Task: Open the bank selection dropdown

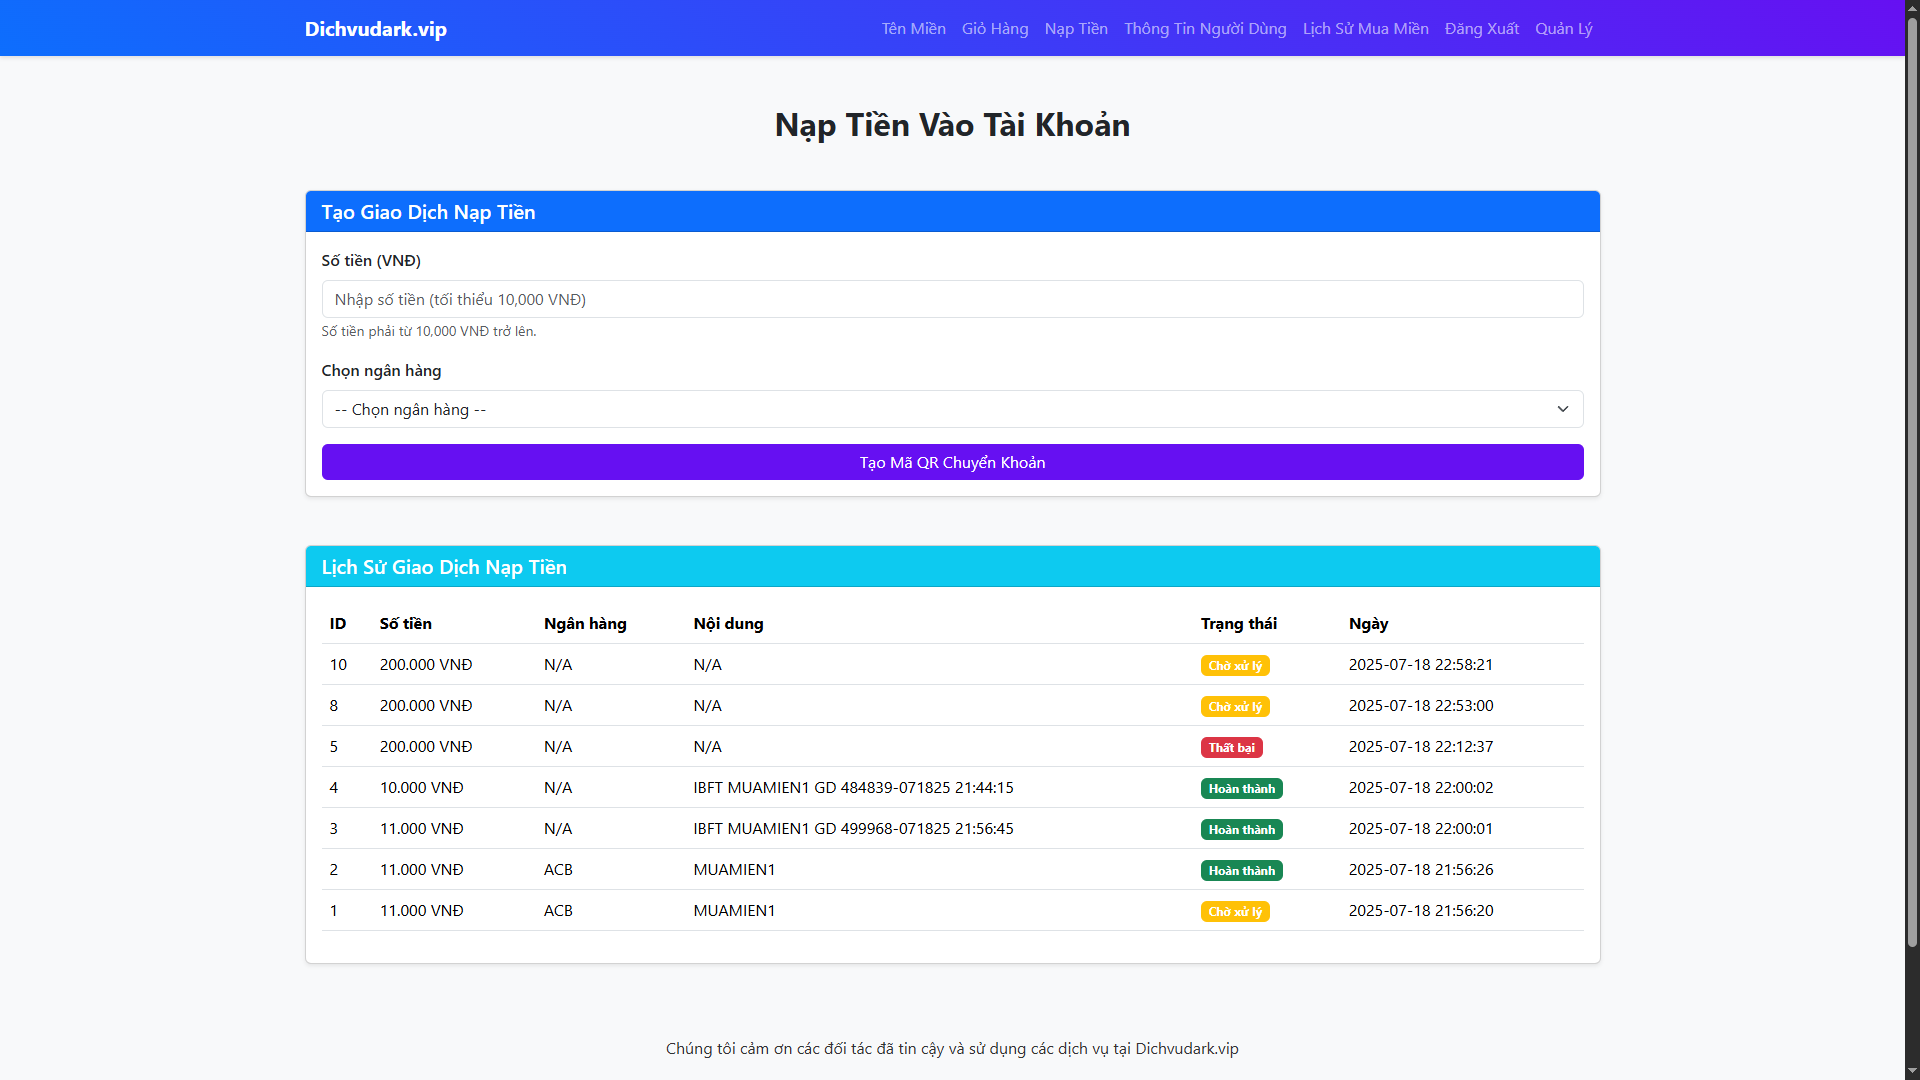Action: 940,409
